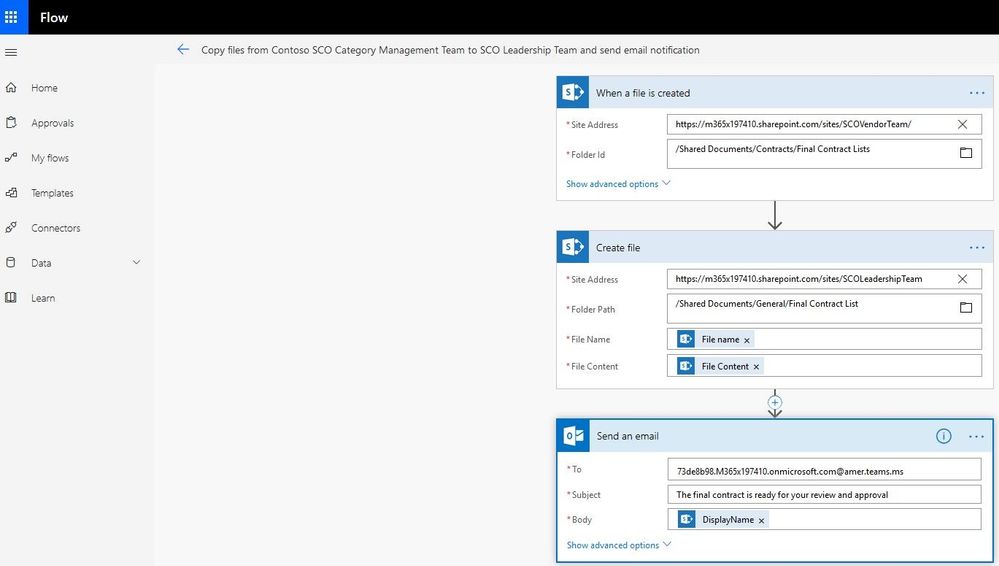The width and height of the screenshot is (999, 566).
Task: Click the SCOVendorTeam Site Address field
Action: (824, 124)
